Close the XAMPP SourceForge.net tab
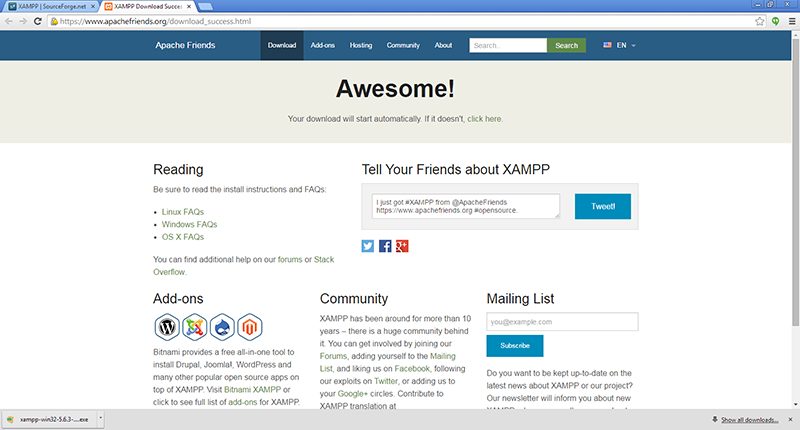This screenshot has height=430, width=800. (x=93, y=7)
